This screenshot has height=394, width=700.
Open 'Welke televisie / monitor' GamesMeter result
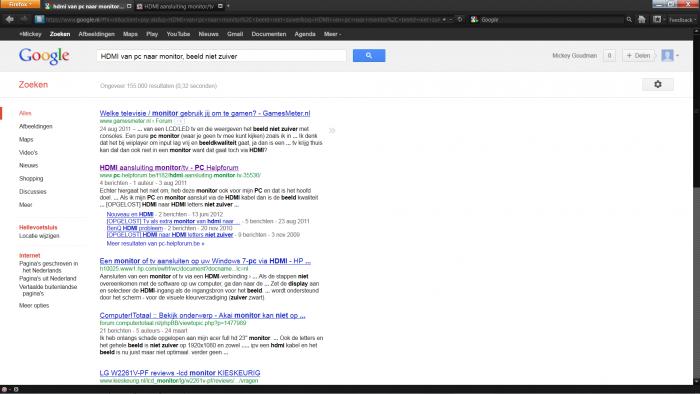point(205,113)
